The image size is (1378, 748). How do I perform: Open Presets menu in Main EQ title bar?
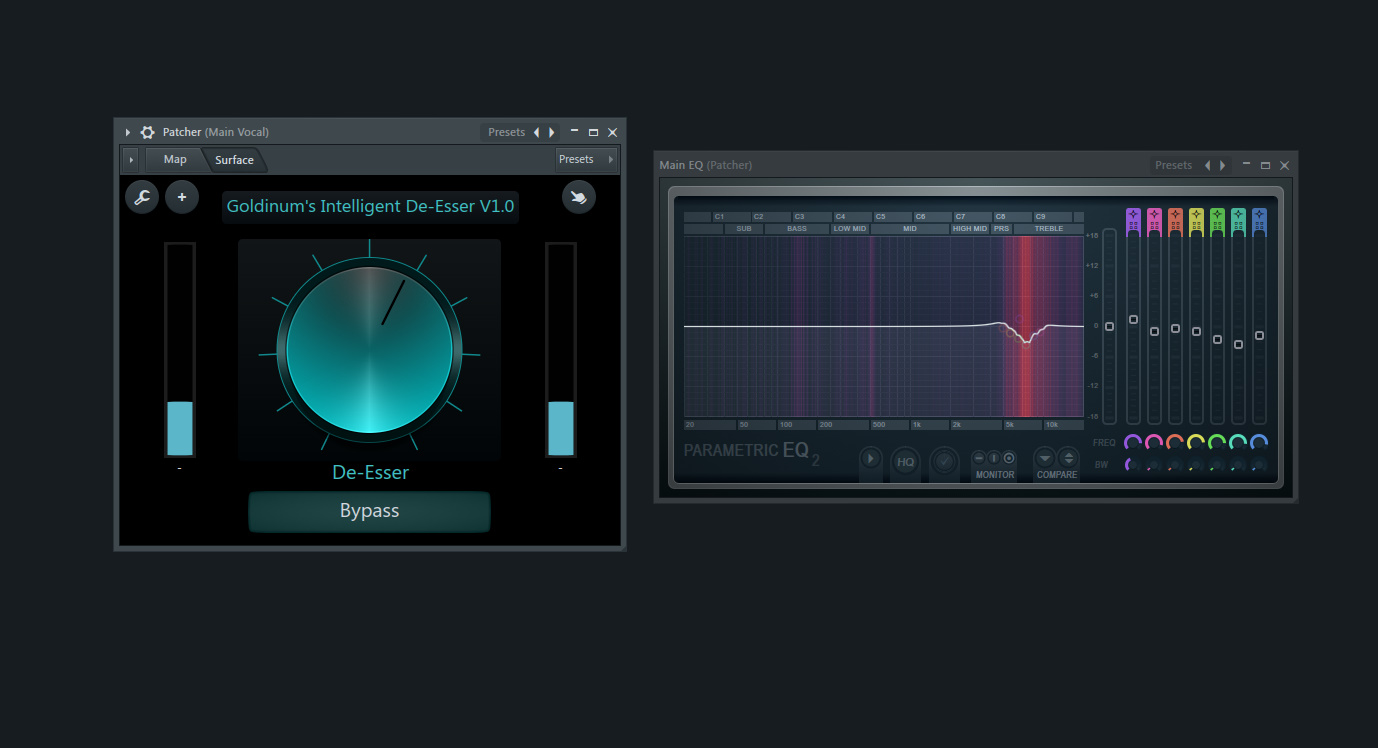[x=1173, y=165]
